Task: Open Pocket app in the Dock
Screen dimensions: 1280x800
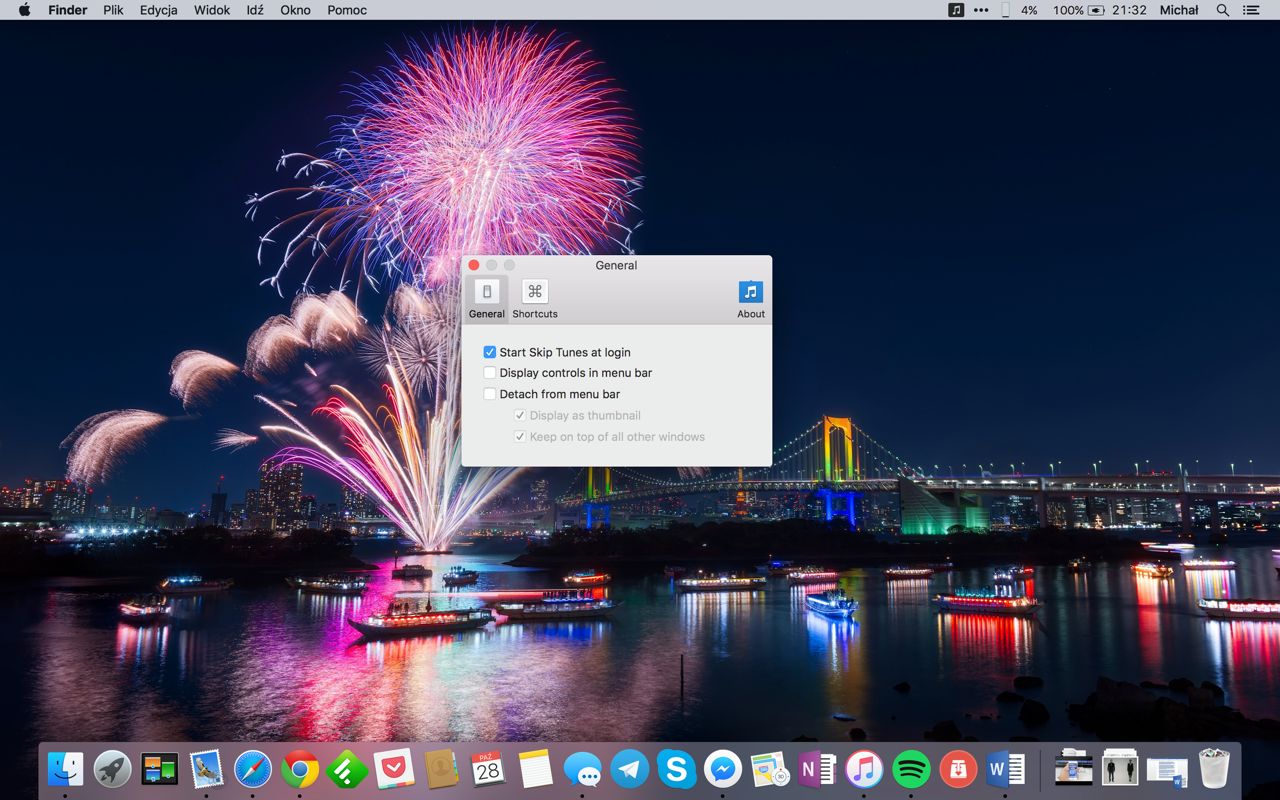Action: [394, 769]
